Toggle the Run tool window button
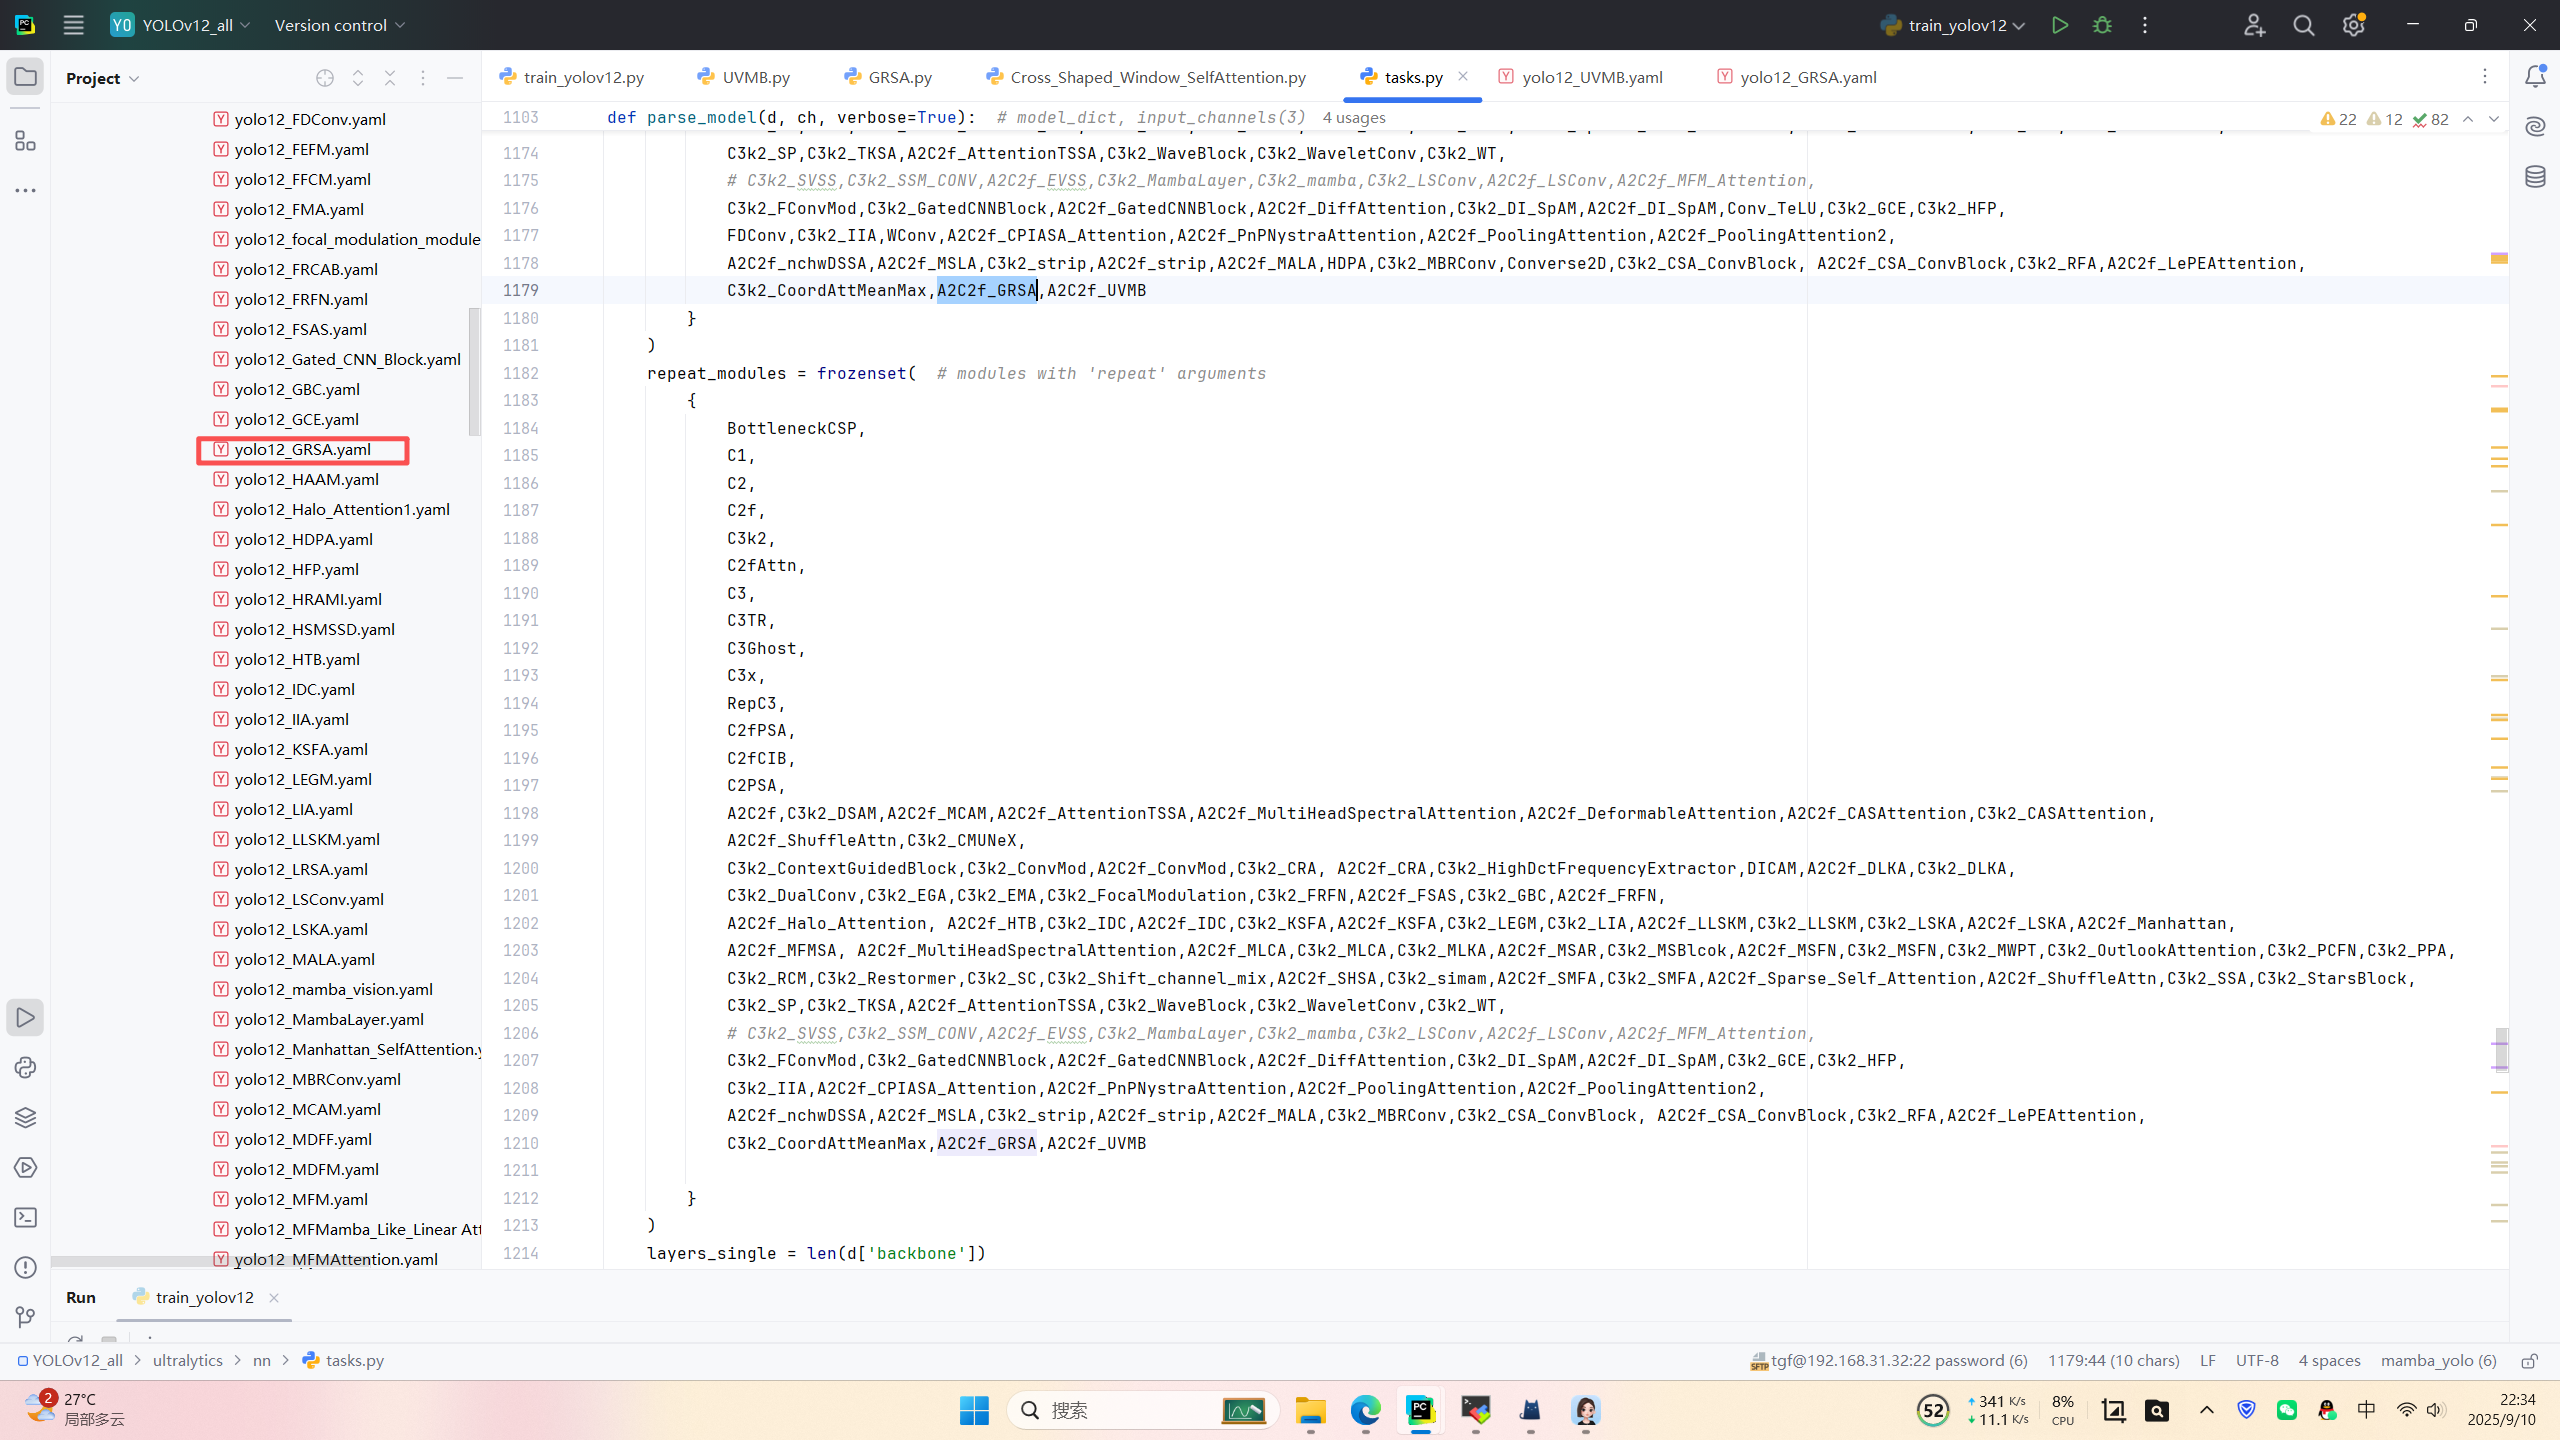This screenshot has height=1440, width=2560. (x=25, y=1018)
